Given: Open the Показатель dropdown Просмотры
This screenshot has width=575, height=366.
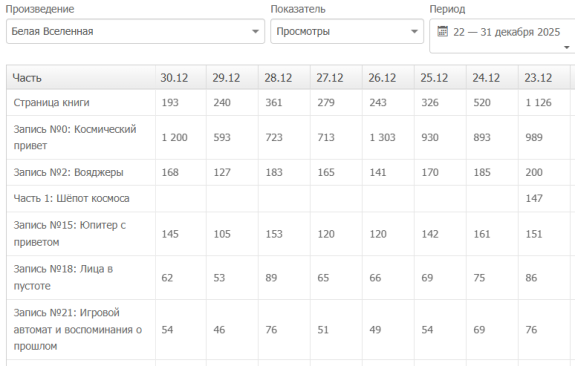Looking at the screenshot, I should [x=347, y=32].
